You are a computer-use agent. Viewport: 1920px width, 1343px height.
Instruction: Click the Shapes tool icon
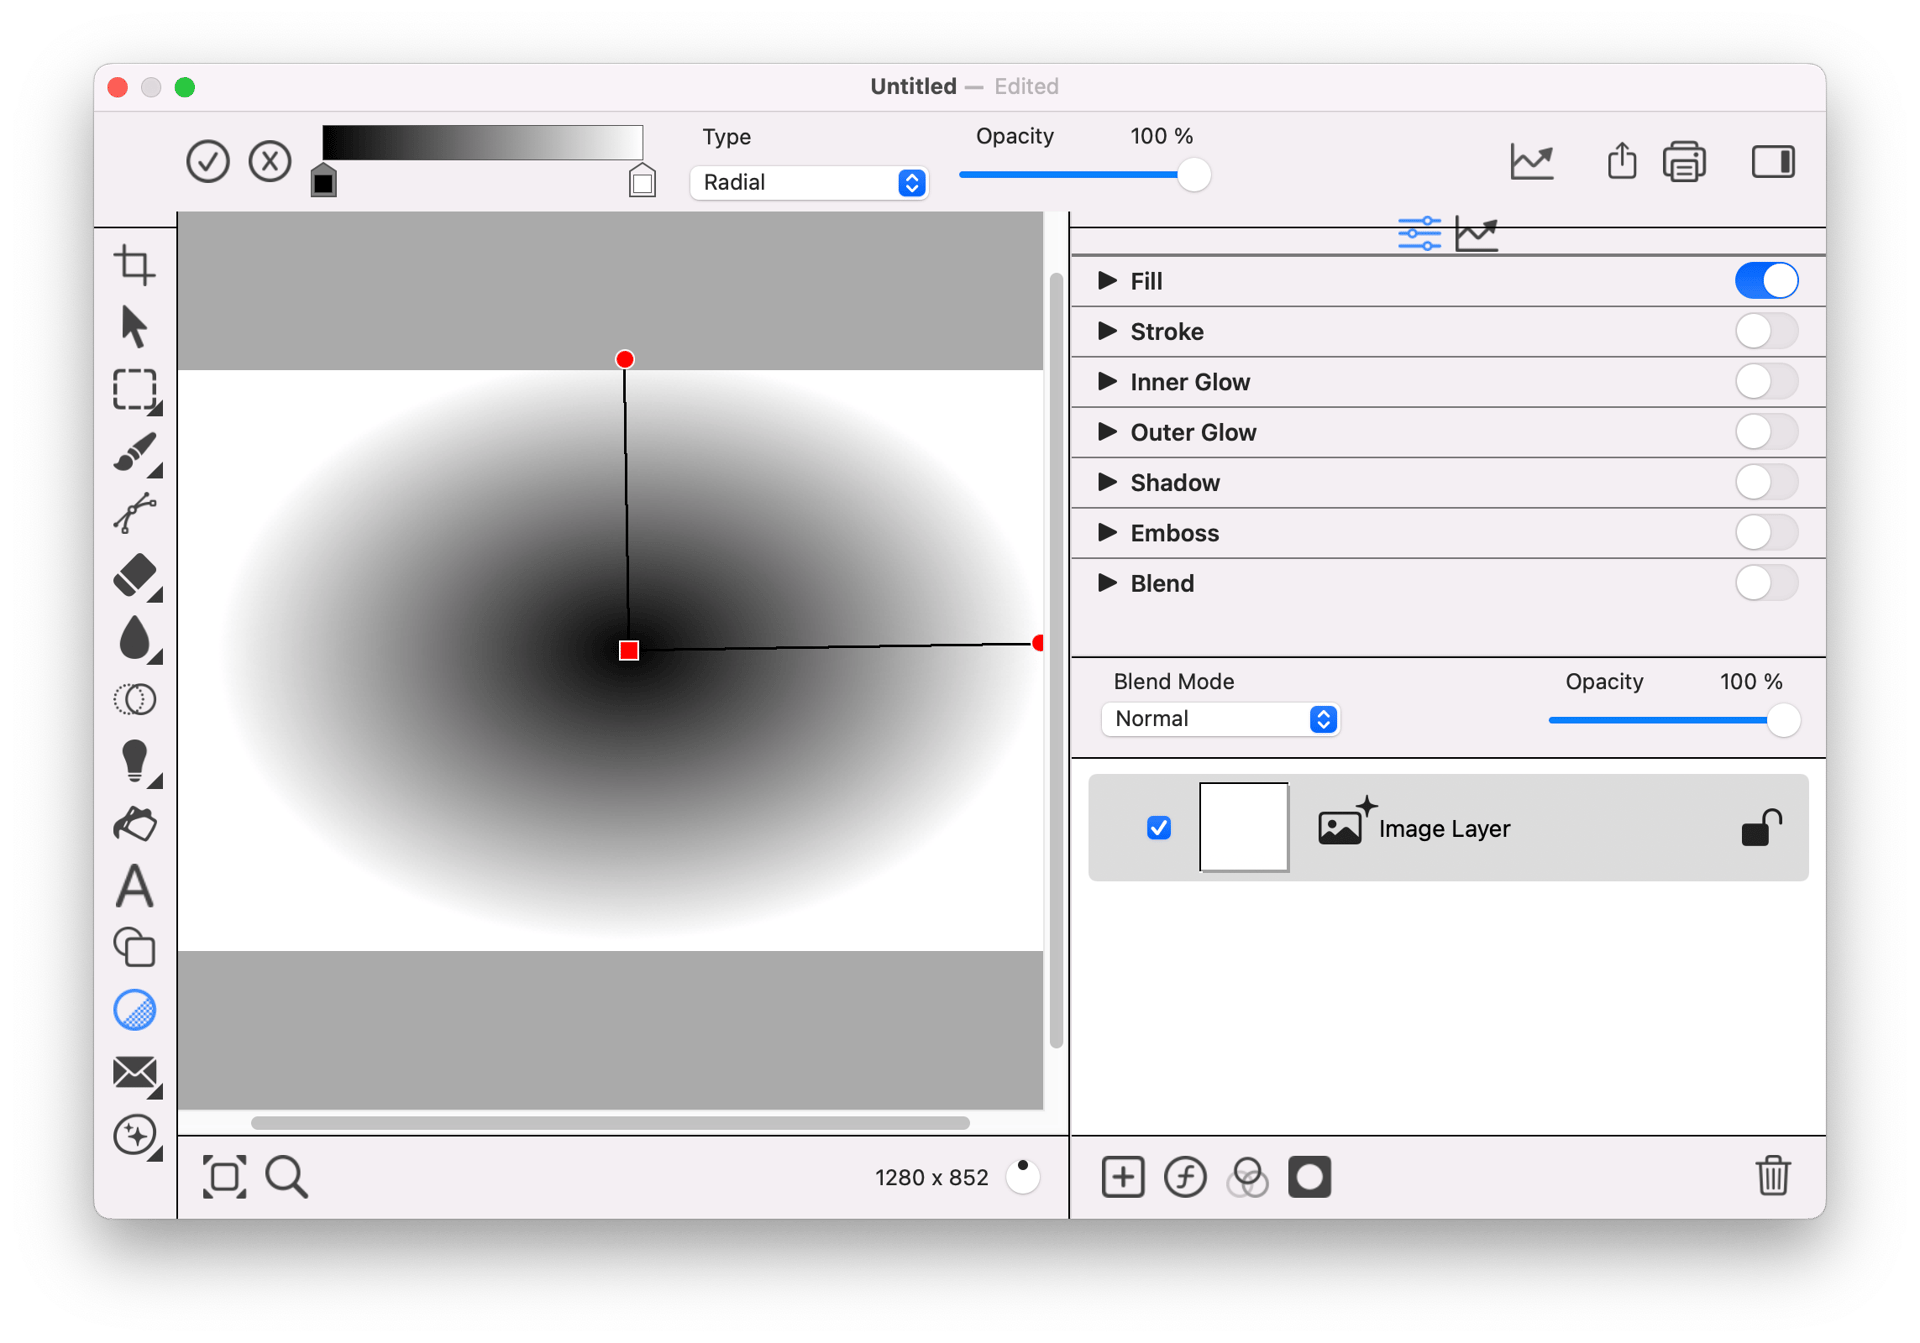[x=134, y=947]
